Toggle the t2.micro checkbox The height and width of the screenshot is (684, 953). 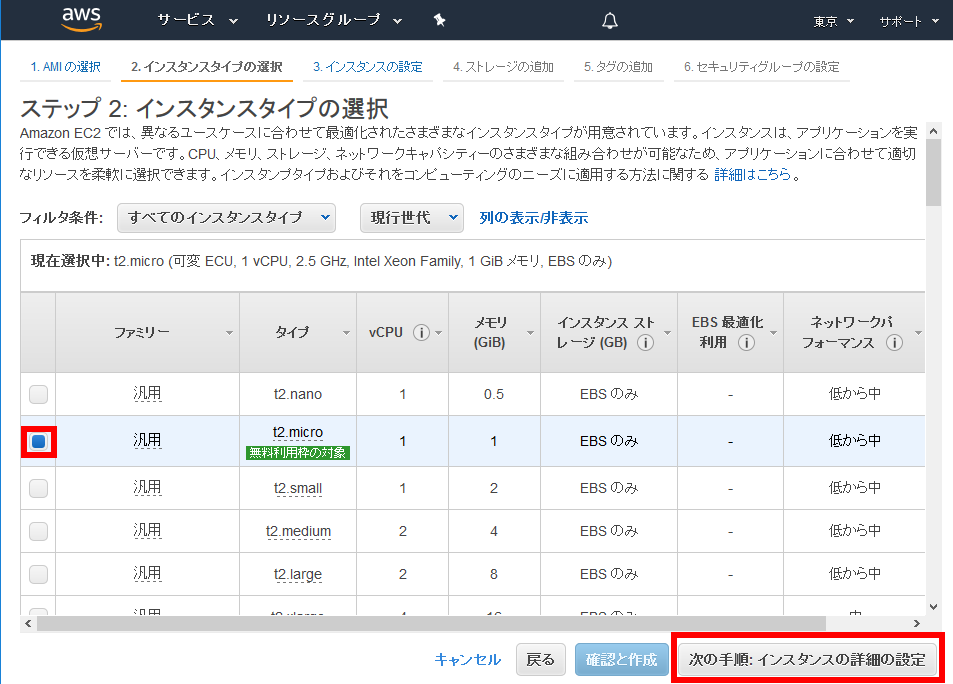pos(38,441)
